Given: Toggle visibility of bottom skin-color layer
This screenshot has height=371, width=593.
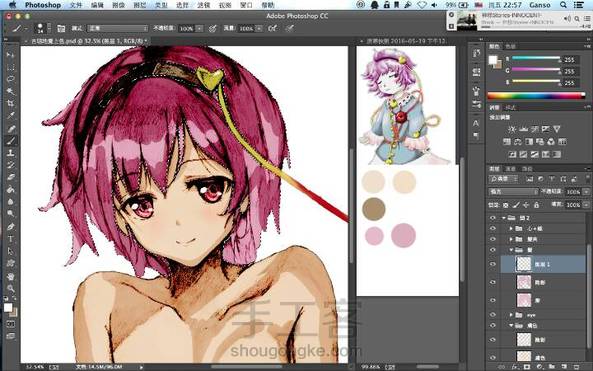Looking at the screenshot, I should point(492,357).
